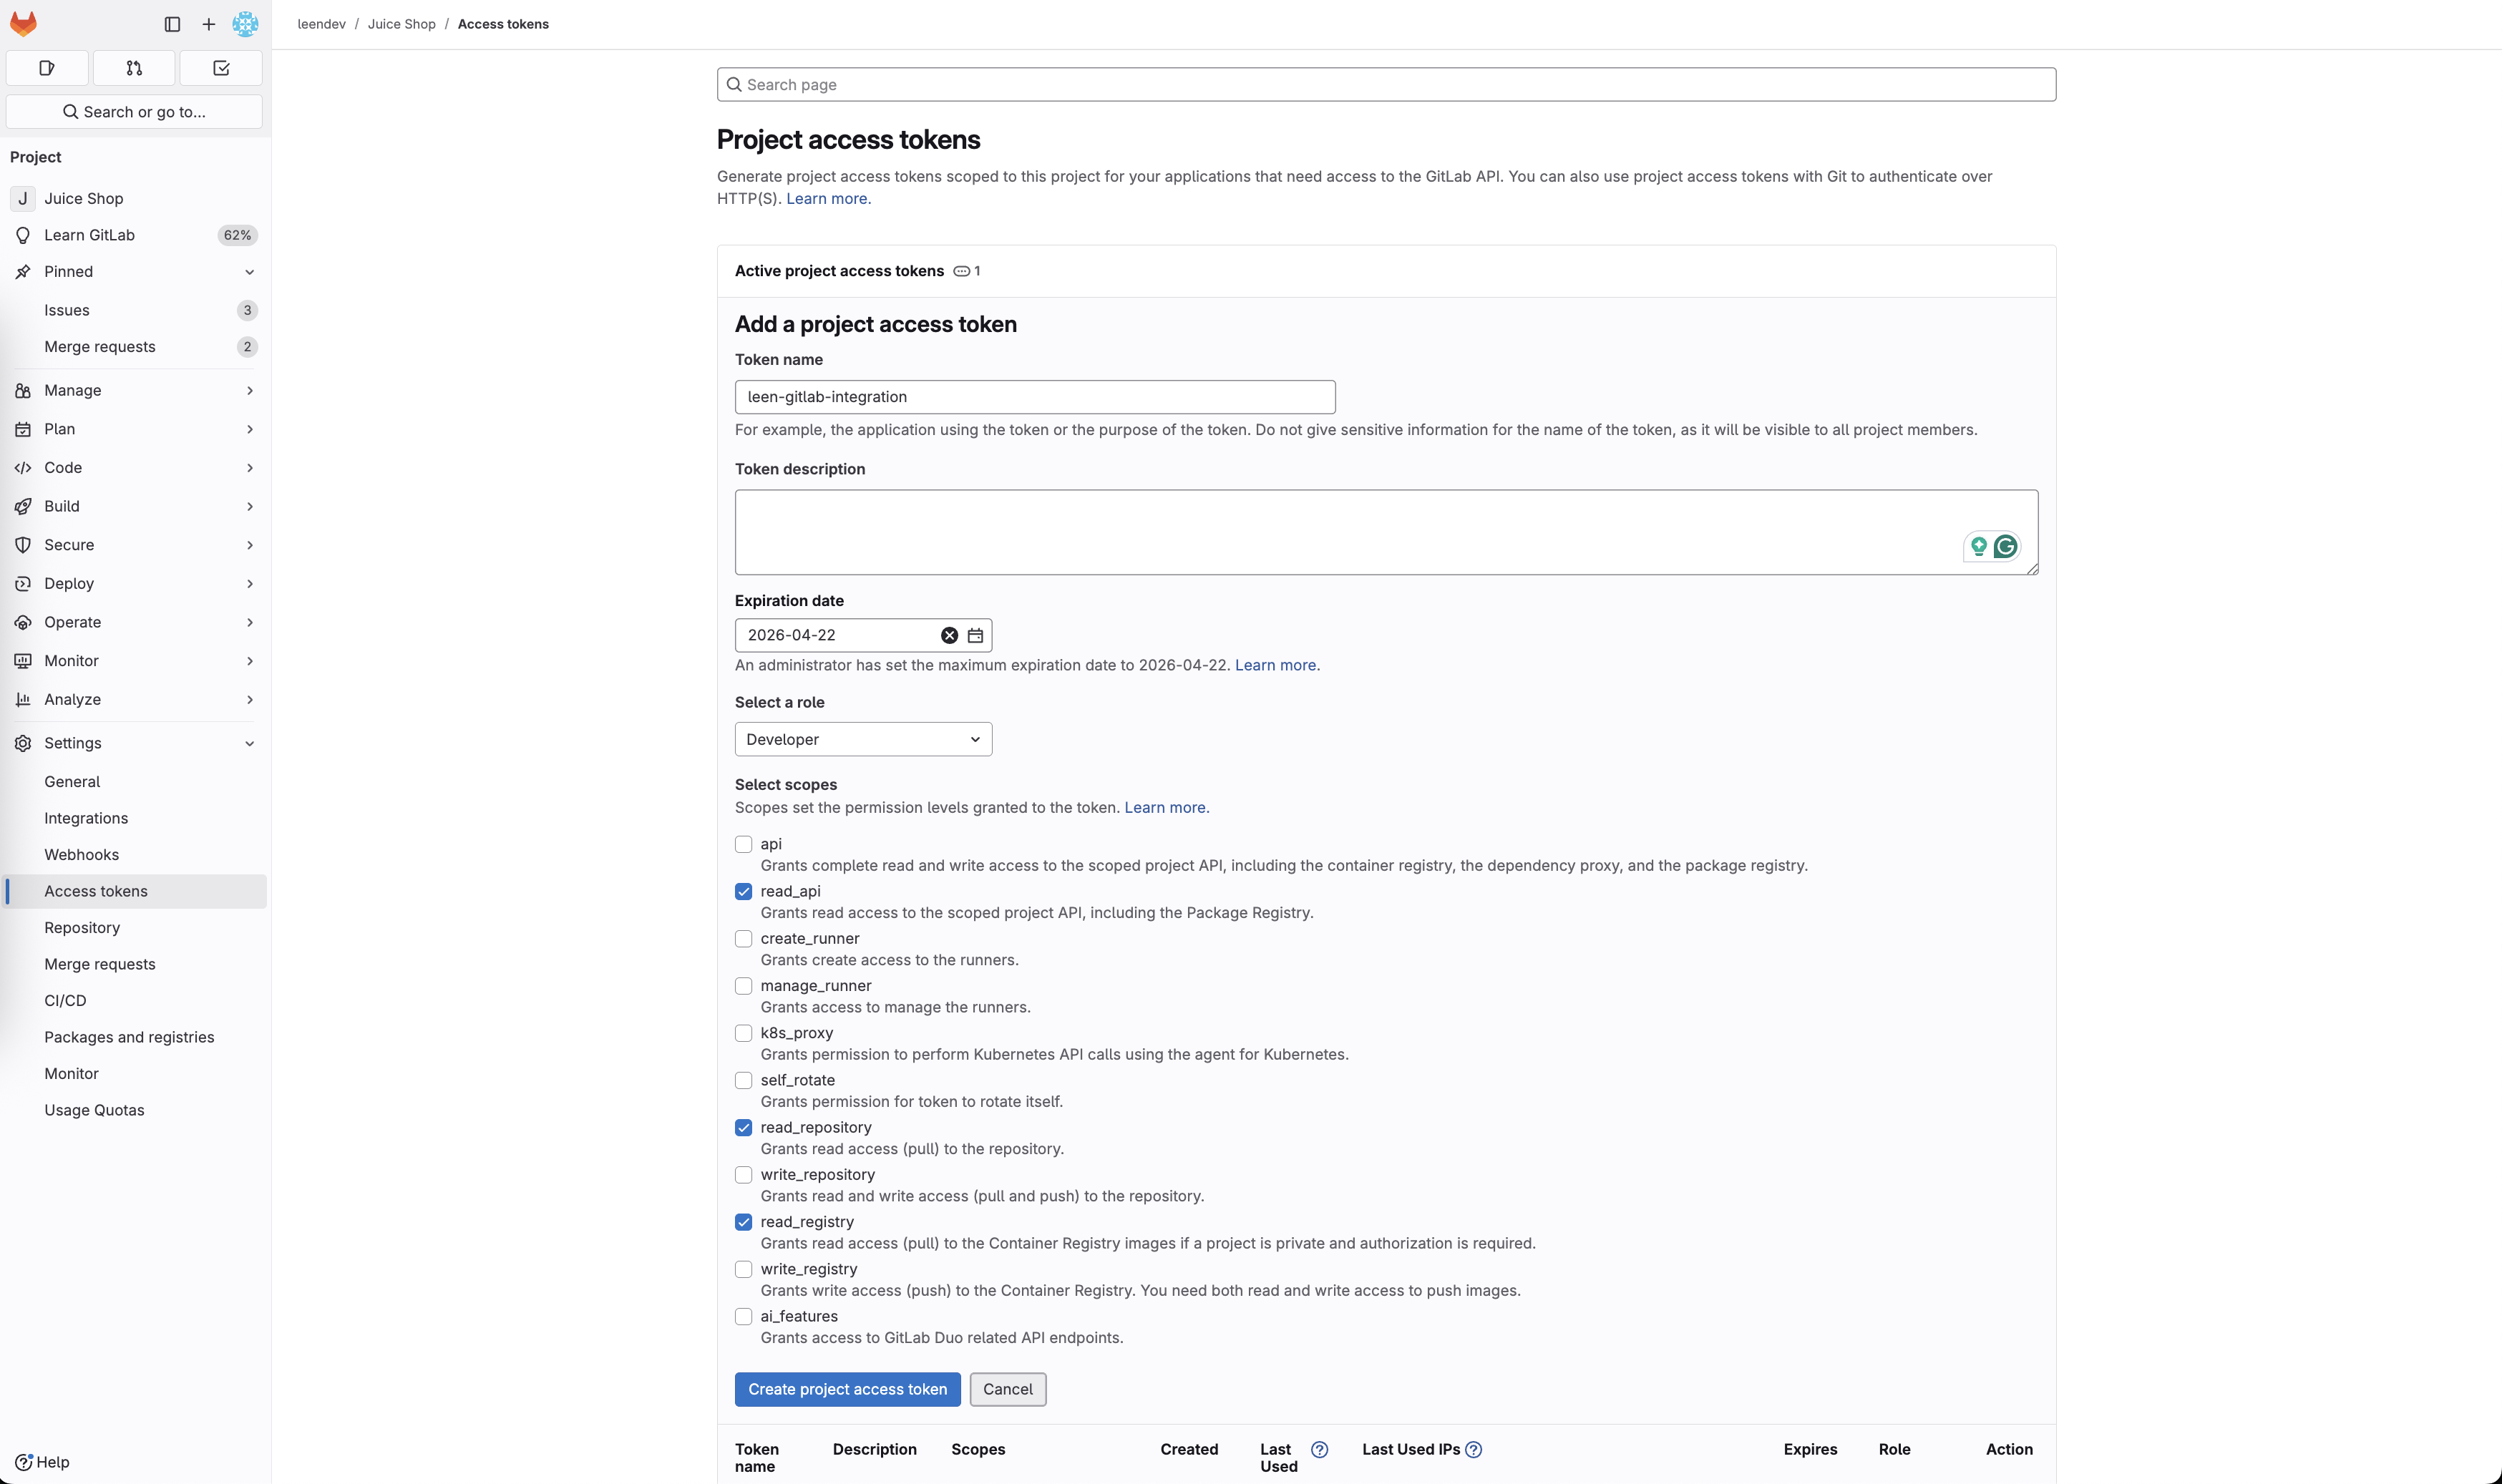Open the user avatar menu
This screenshot has width=2502, height=1484.
(245, 24)
